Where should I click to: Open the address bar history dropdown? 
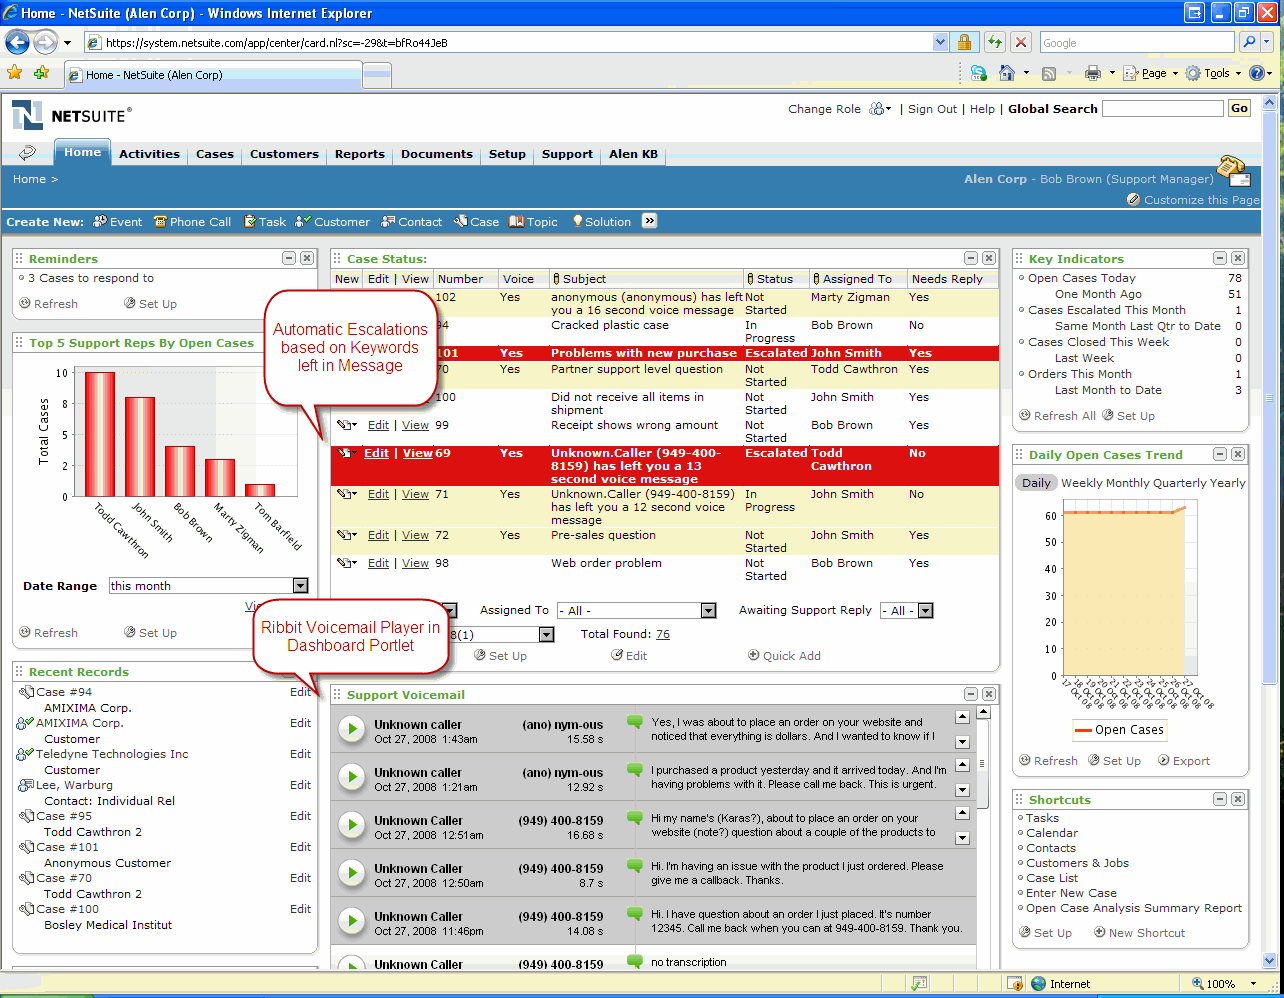click(940, 42)
